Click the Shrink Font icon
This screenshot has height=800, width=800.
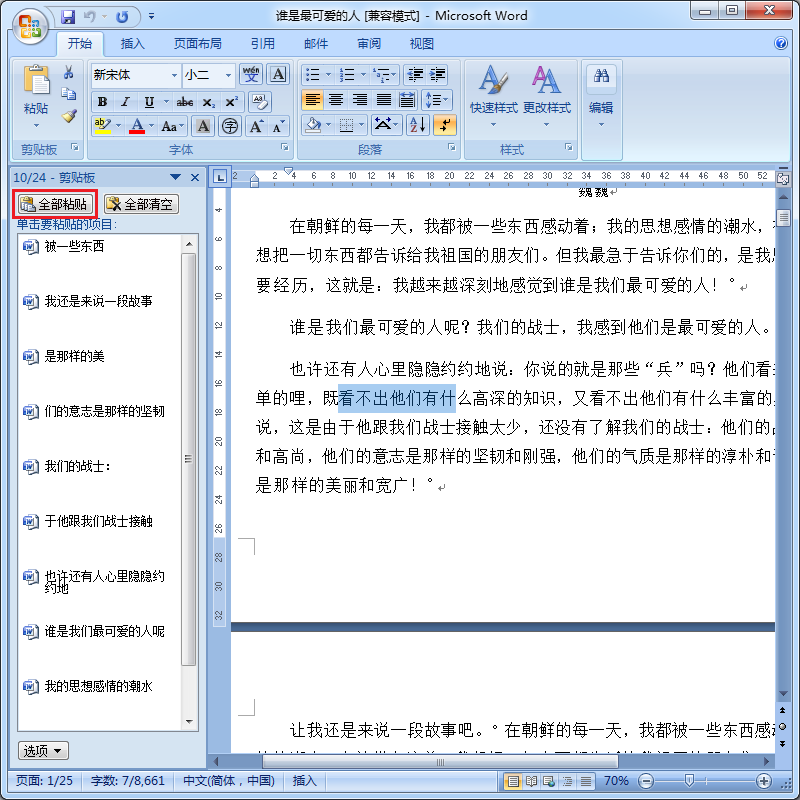279,126
